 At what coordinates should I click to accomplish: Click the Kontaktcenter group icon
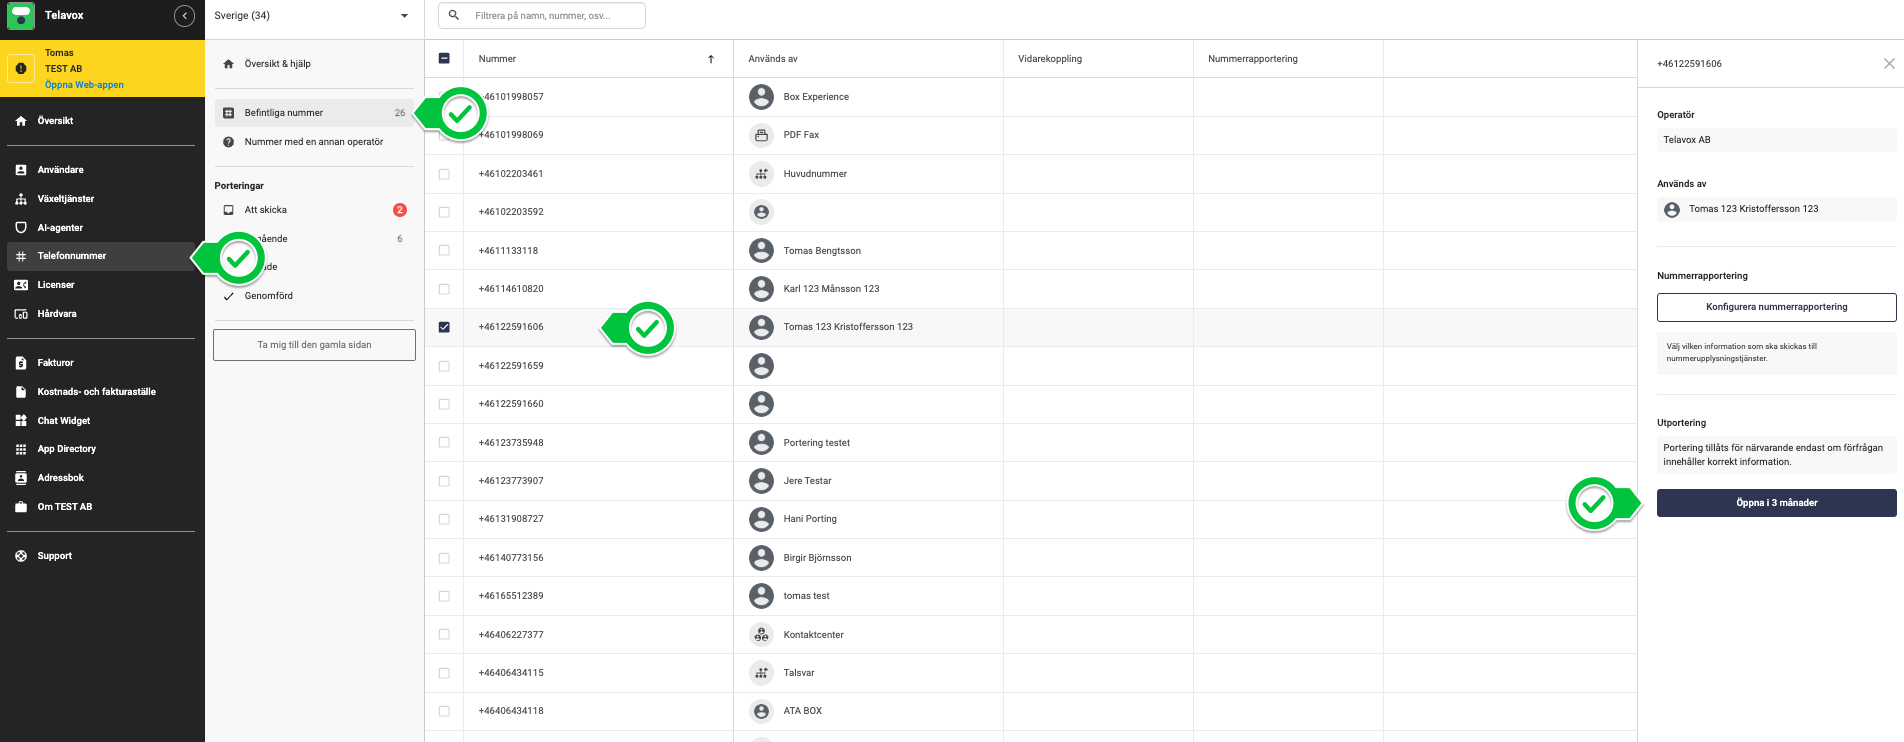[761, 634]
